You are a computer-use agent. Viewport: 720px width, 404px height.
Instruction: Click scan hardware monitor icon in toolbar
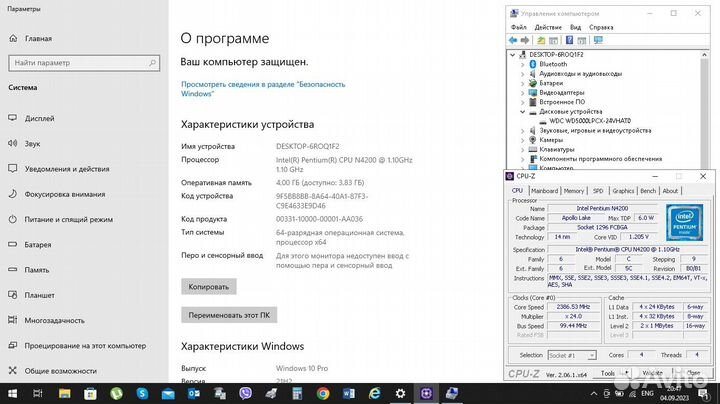(x=598, y=40)
